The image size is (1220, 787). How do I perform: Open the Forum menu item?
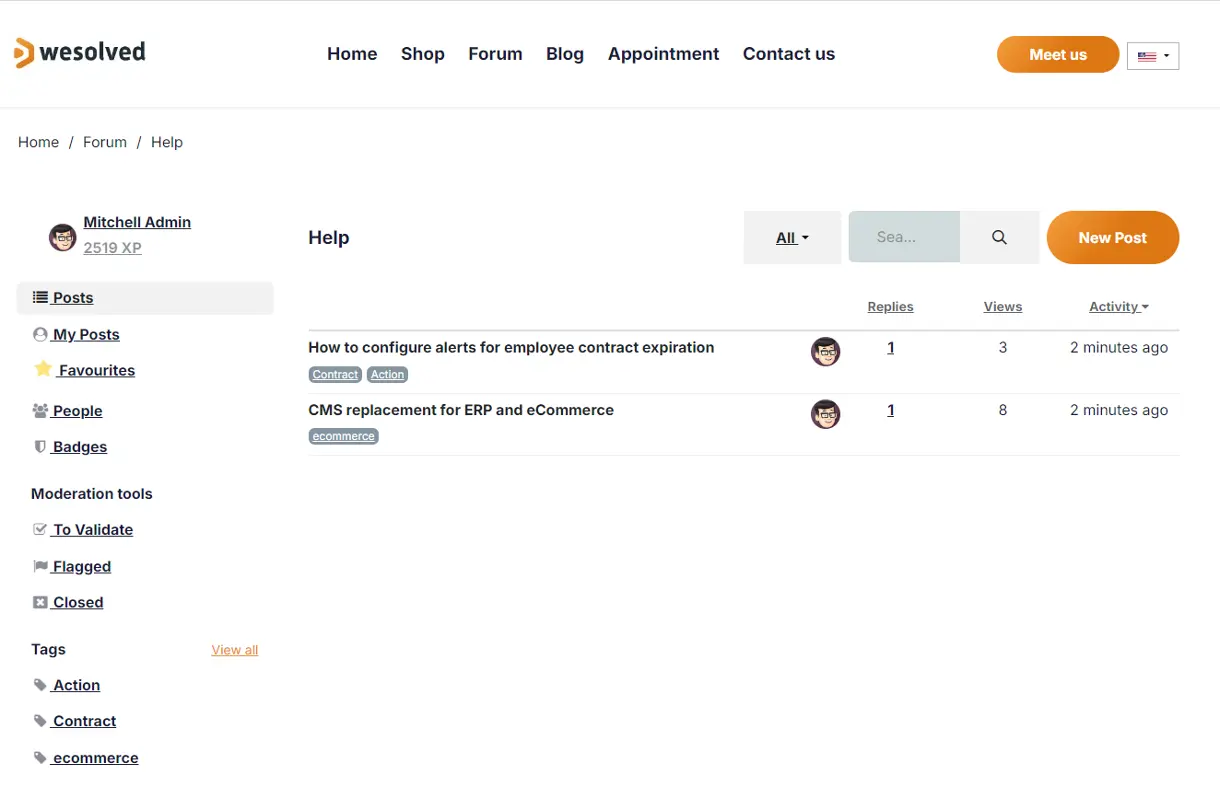(x=495, y=54)
